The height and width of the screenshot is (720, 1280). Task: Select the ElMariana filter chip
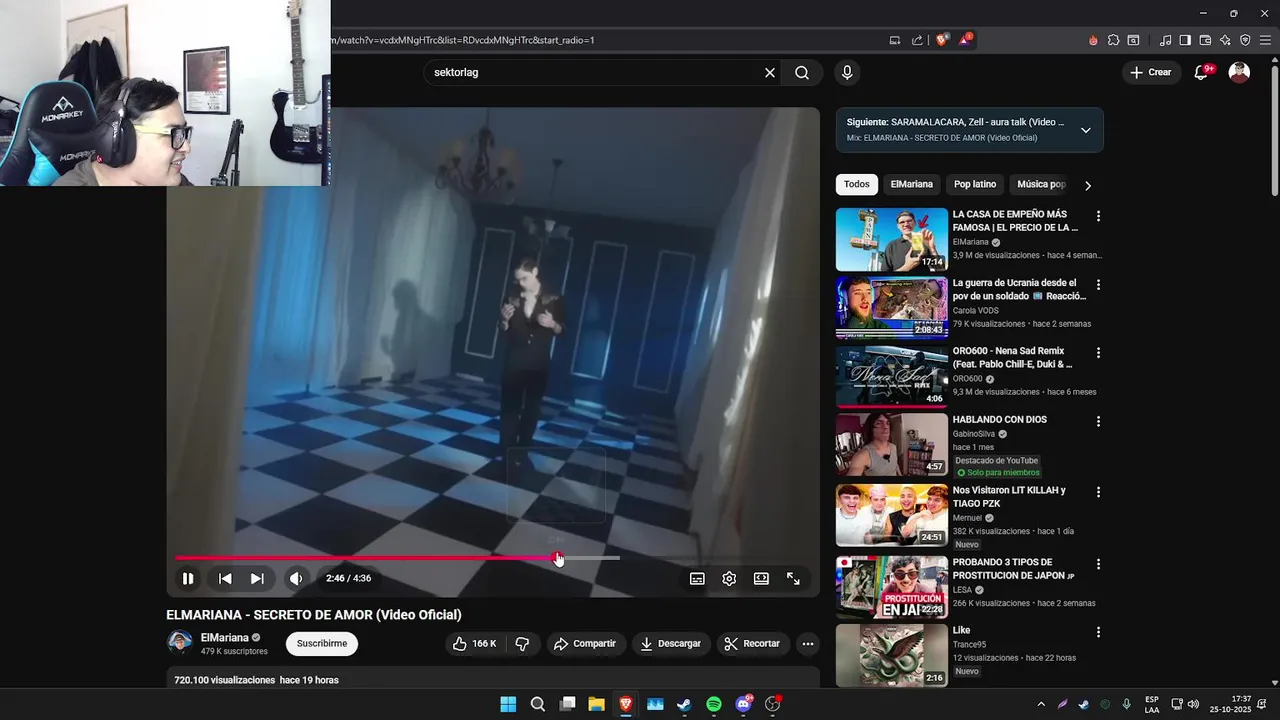911,184
